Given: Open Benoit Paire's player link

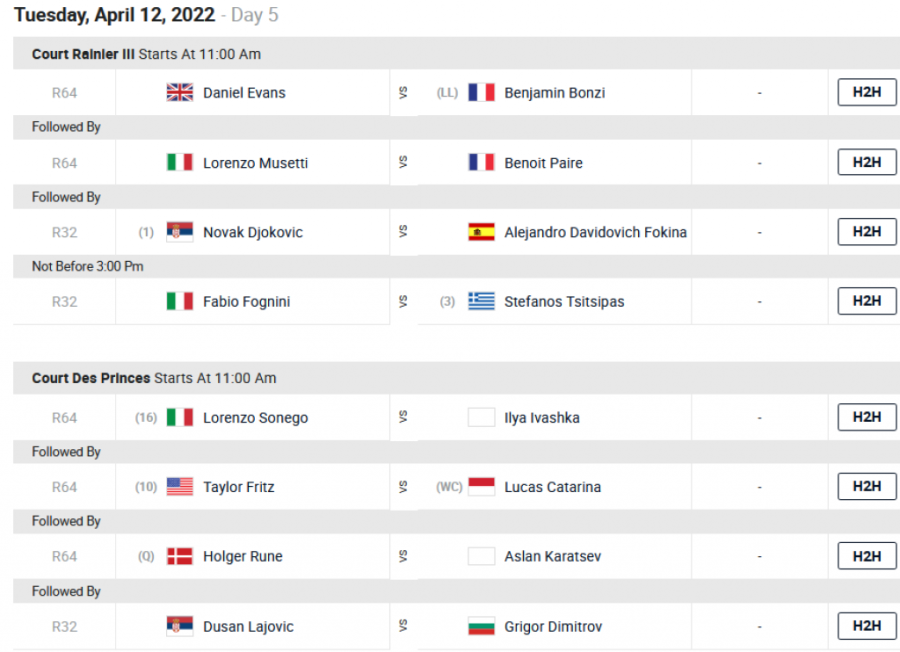Looking at the screenshot, I should (x=543, y=163).
